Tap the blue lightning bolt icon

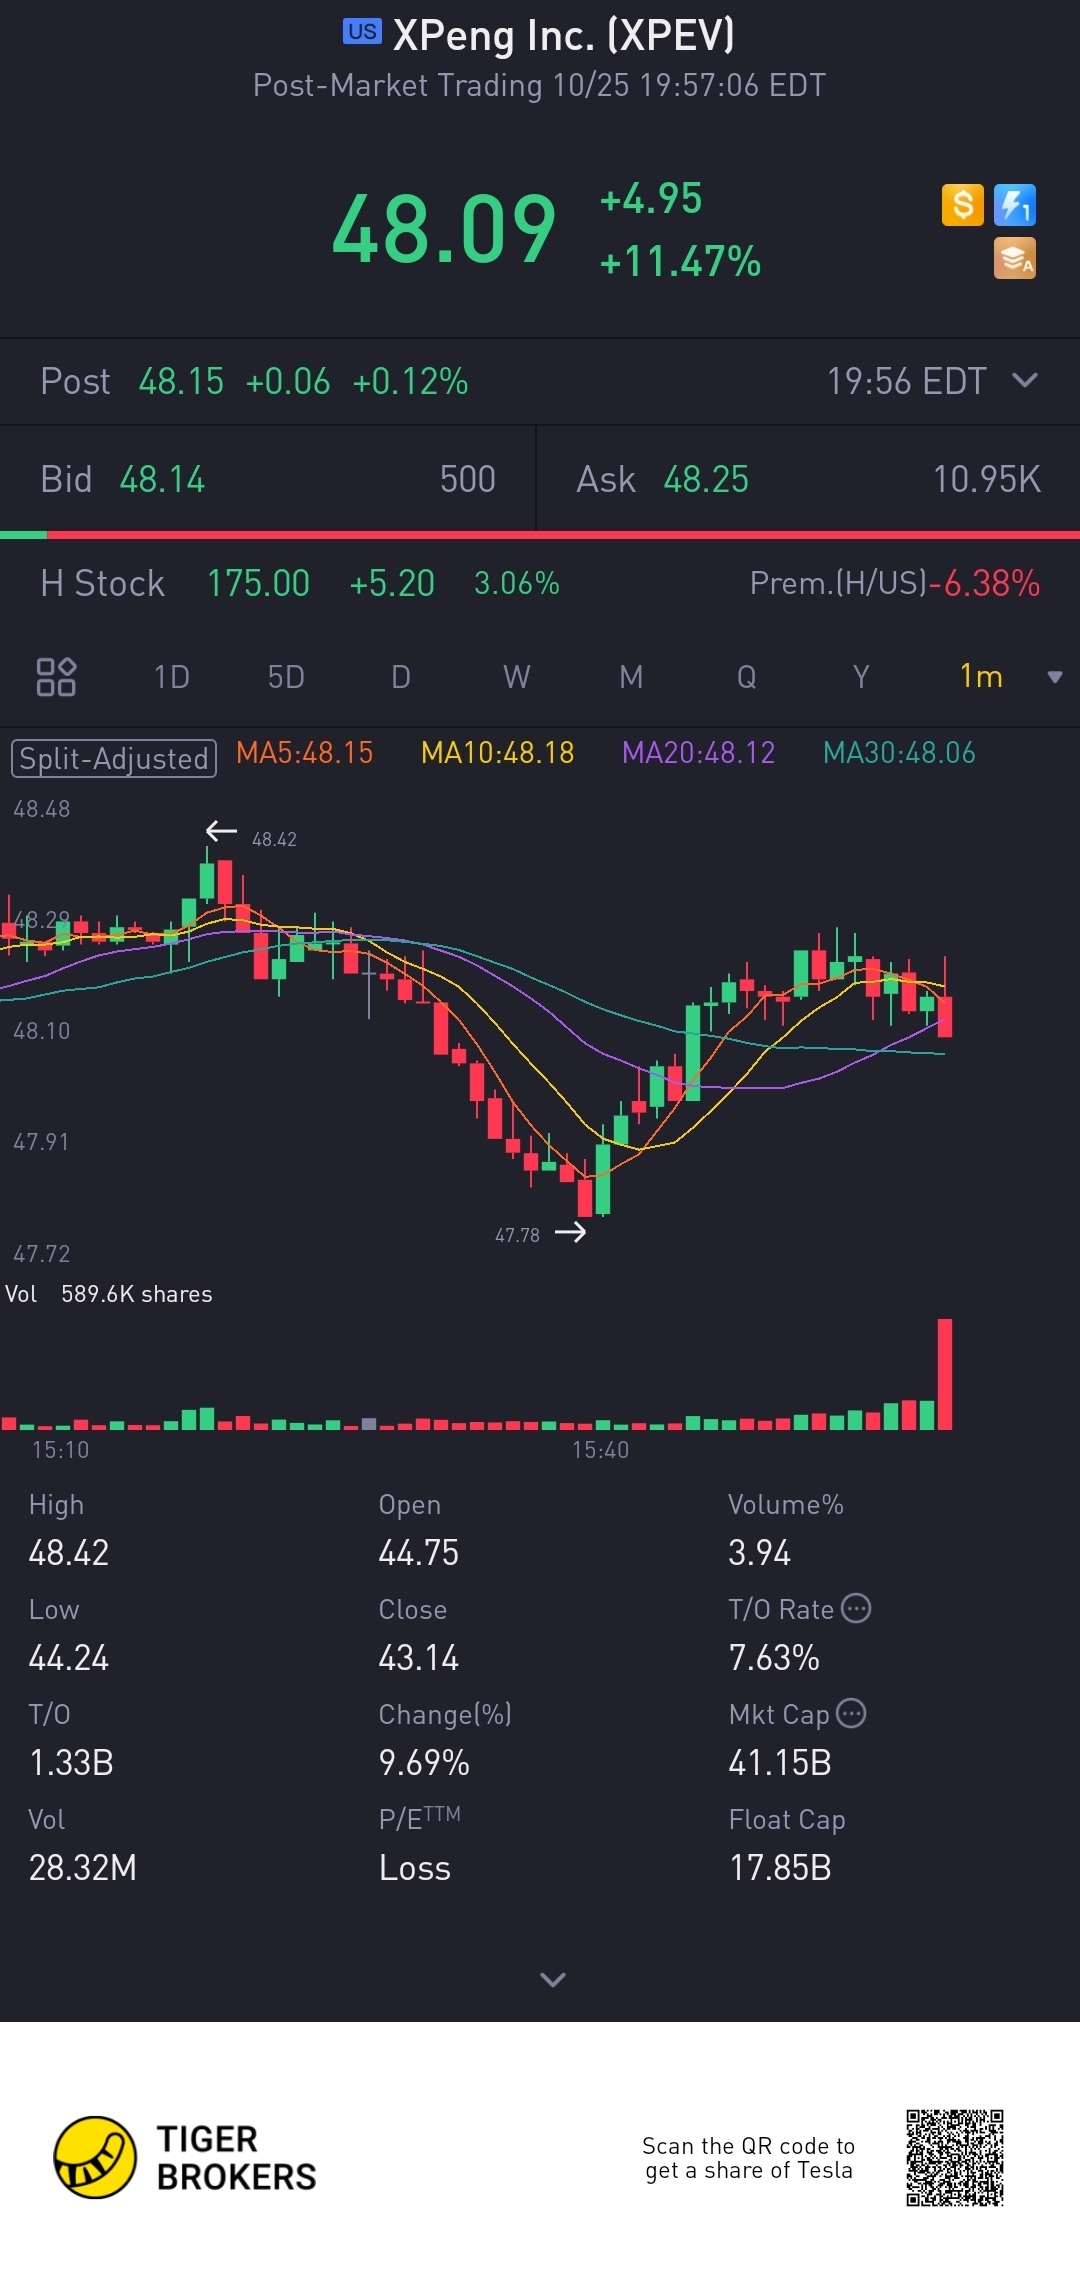[1014, 205]
